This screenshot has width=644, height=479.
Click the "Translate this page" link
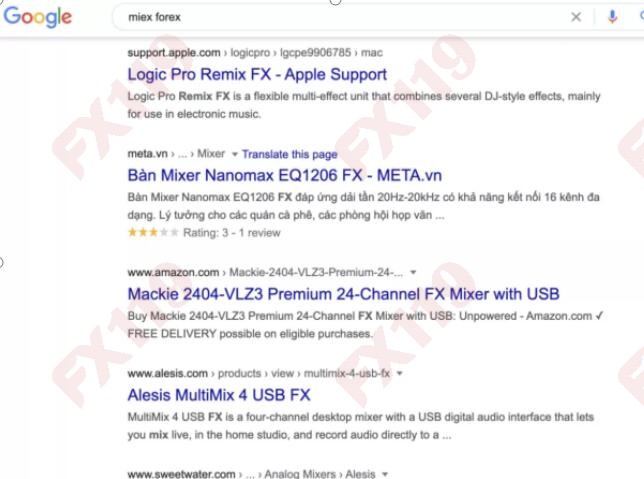click(x=289, y=154)
